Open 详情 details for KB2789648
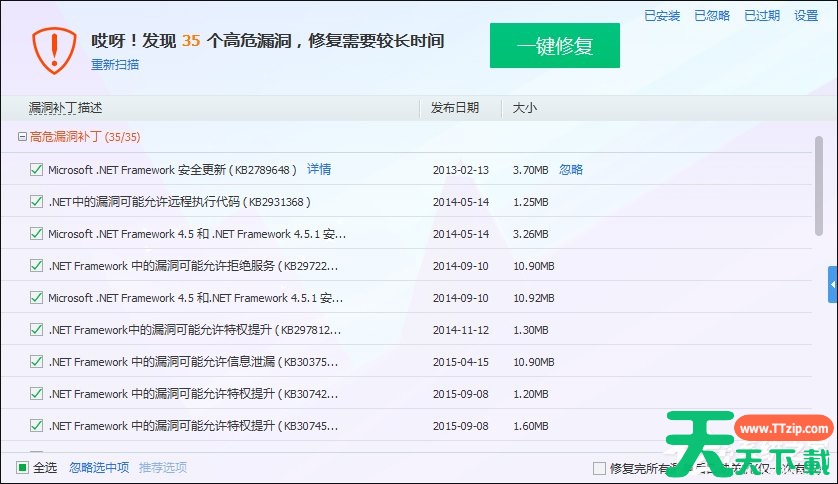 tap(319, 170)
